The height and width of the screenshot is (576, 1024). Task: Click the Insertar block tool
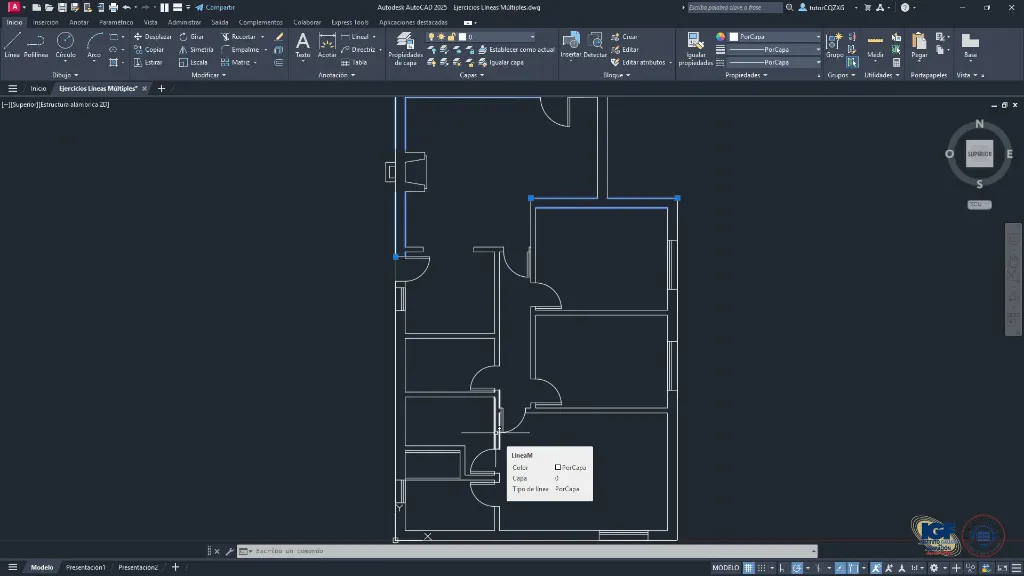click(571, 45)
